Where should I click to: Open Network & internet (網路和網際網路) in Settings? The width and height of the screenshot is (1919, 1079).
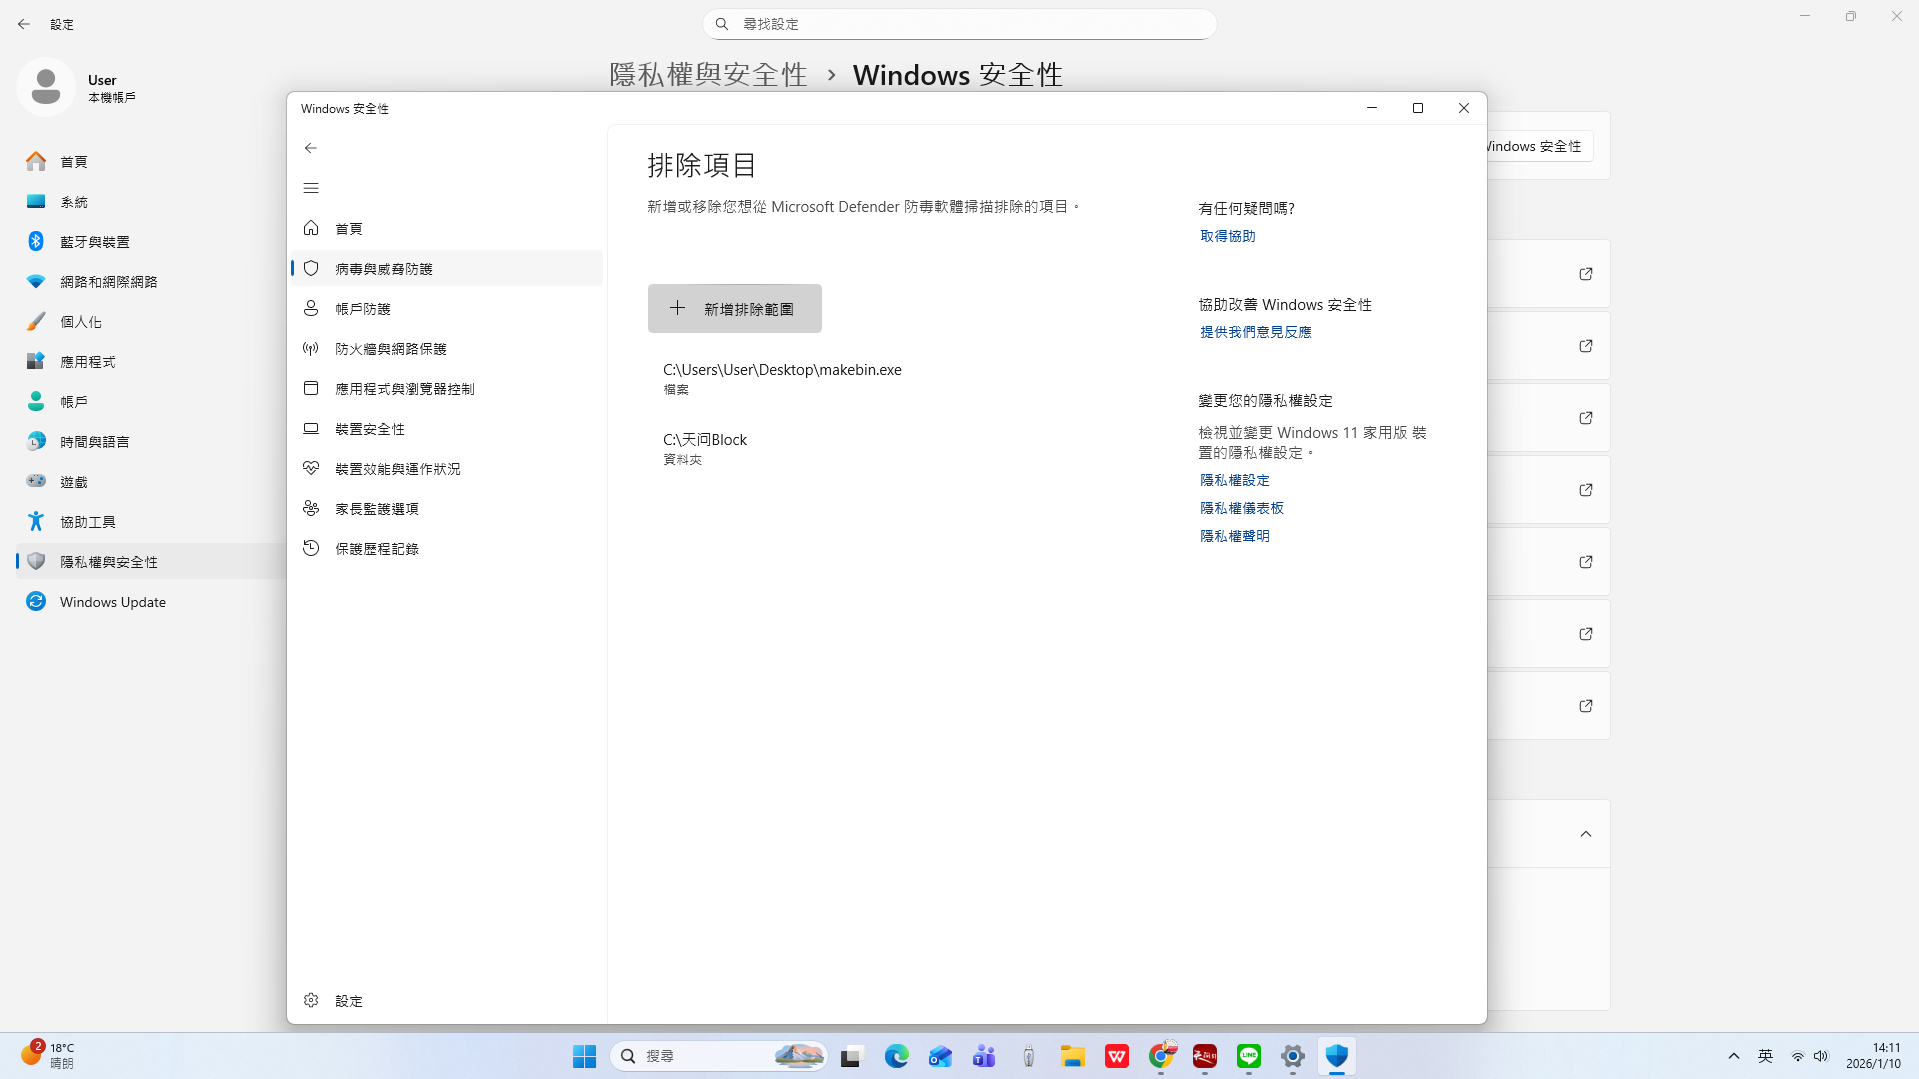(x=150, y=281)
